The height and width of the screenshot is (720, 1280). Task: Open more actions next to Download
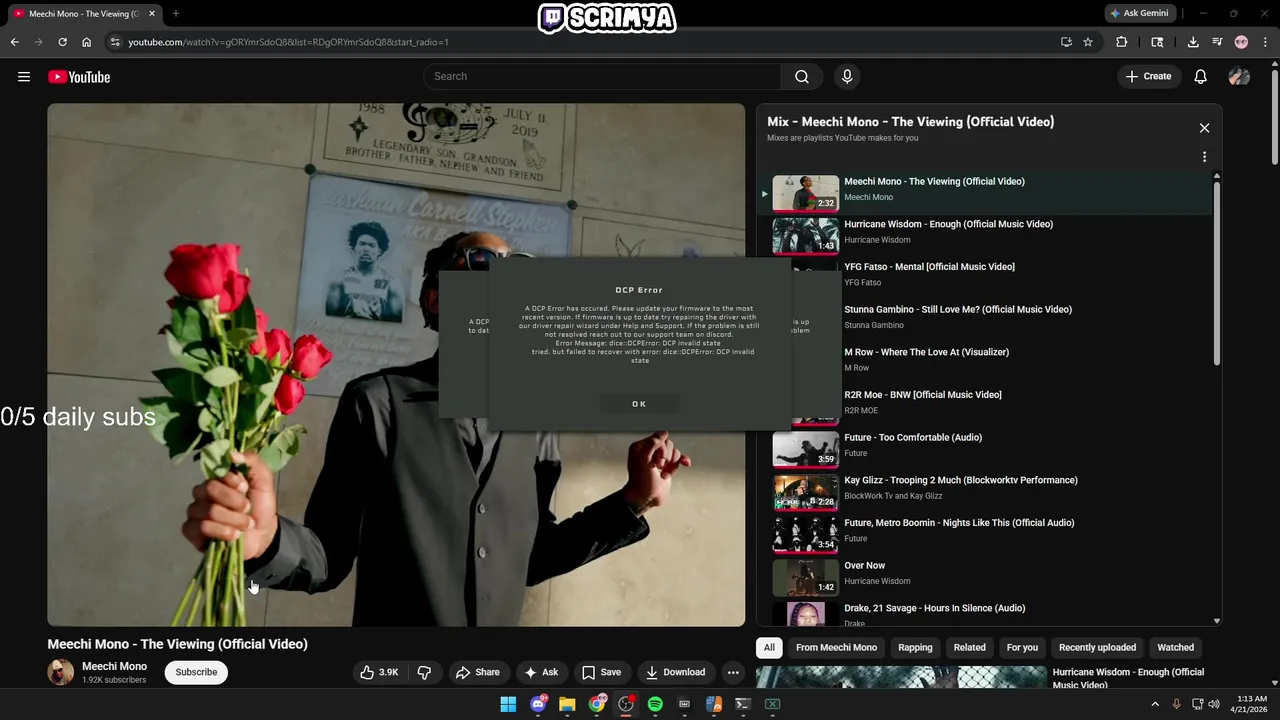point(733,672)
